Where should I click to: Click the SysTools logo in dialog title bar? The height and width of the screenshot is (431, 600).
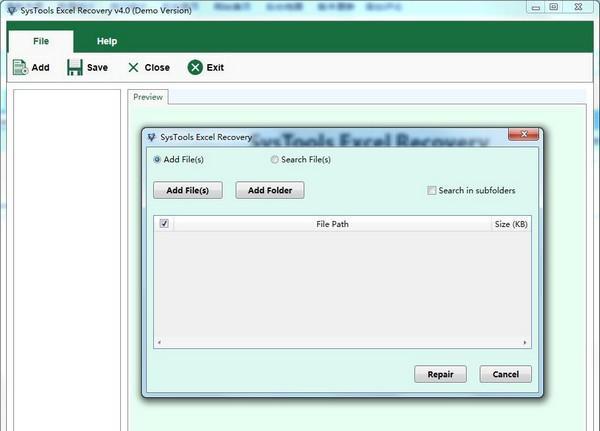point(152,137)
